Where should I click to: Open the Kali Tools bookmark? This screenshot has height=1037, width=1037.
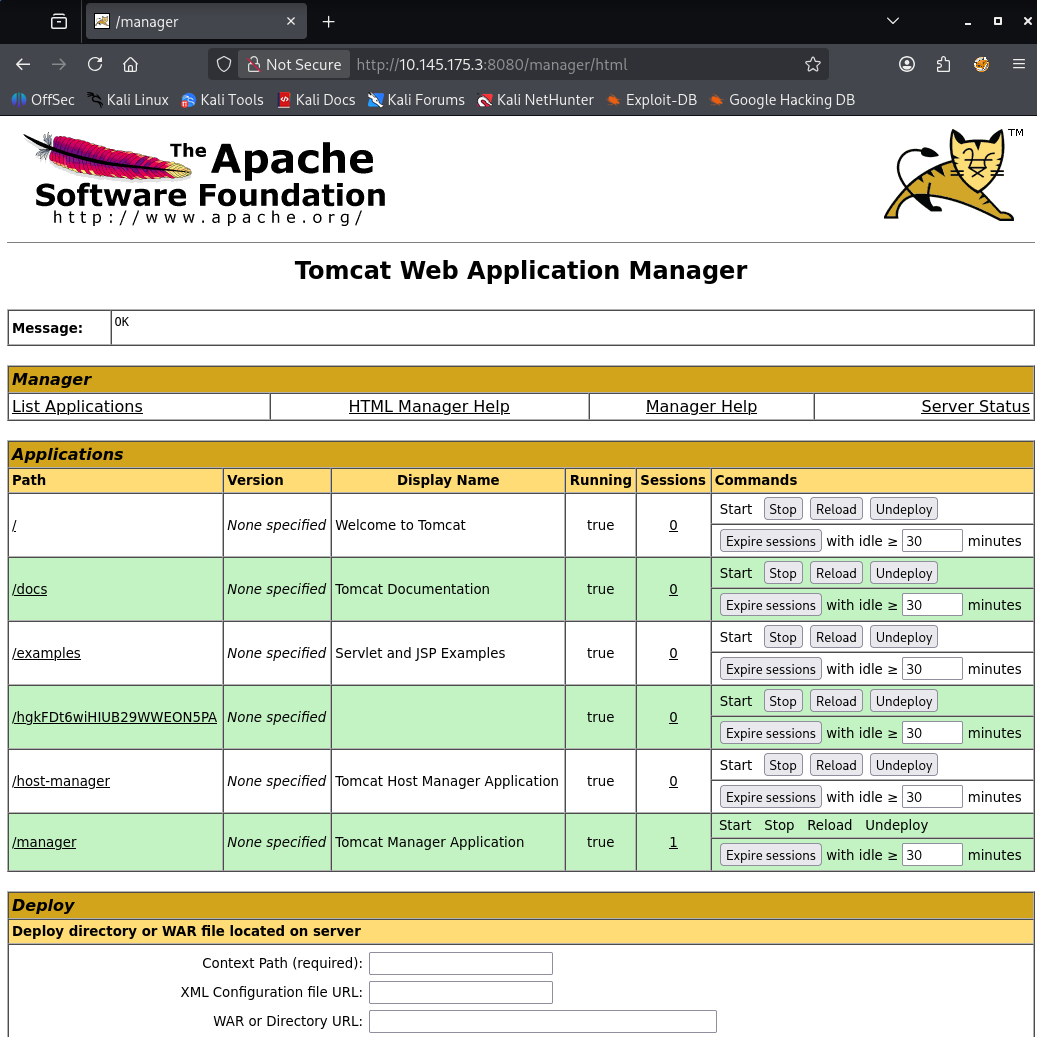pos(222,100)
